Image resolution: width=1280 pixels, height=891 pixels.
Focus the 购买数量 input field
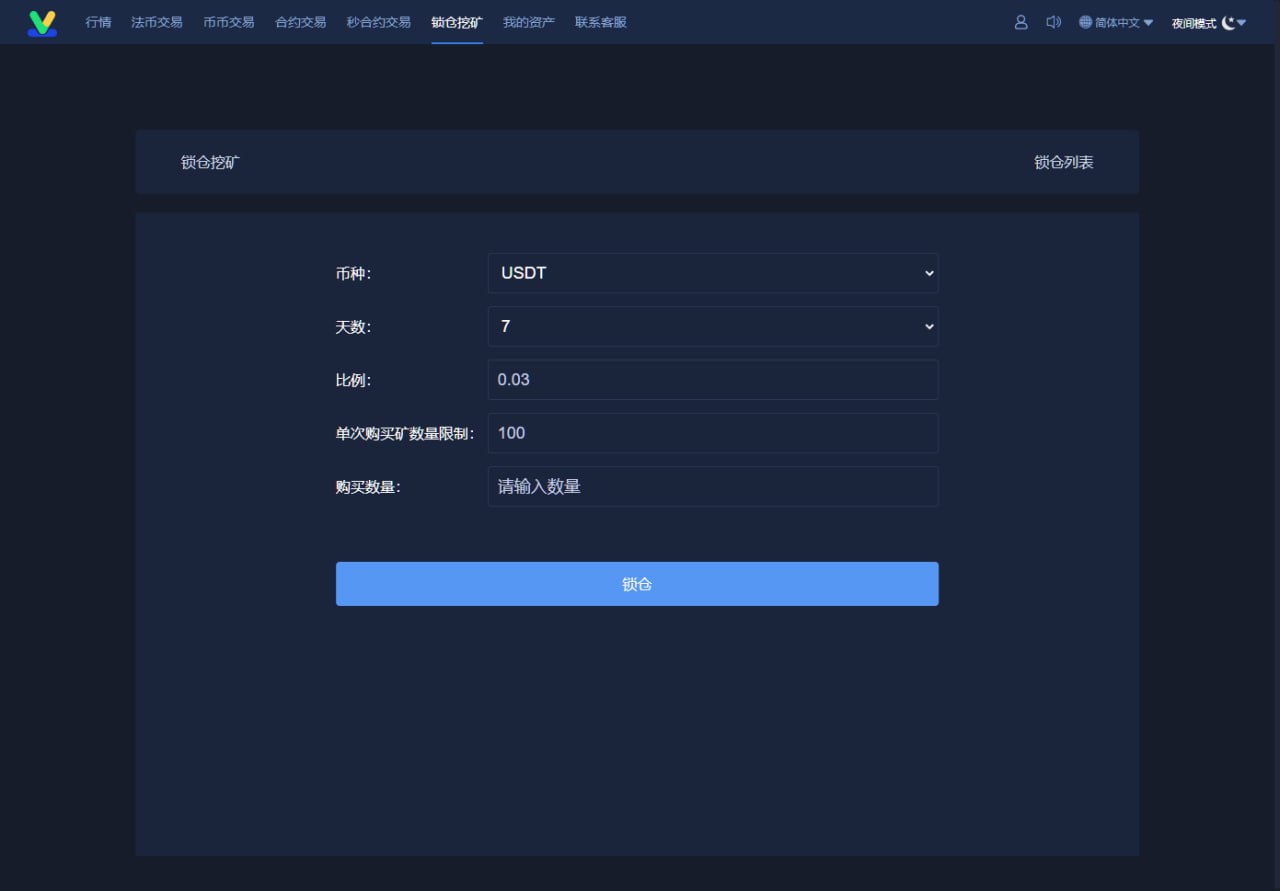[713, 486]
